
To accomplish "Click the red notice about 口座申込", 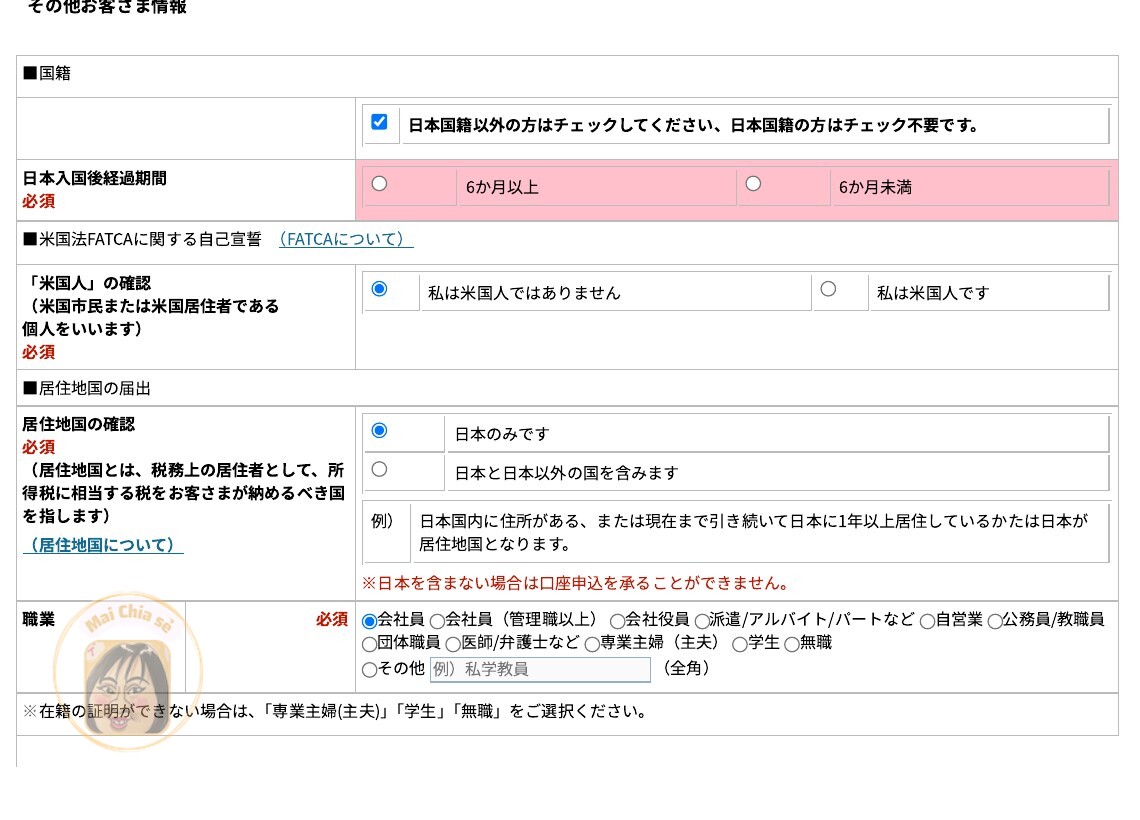I will [576, 583].
